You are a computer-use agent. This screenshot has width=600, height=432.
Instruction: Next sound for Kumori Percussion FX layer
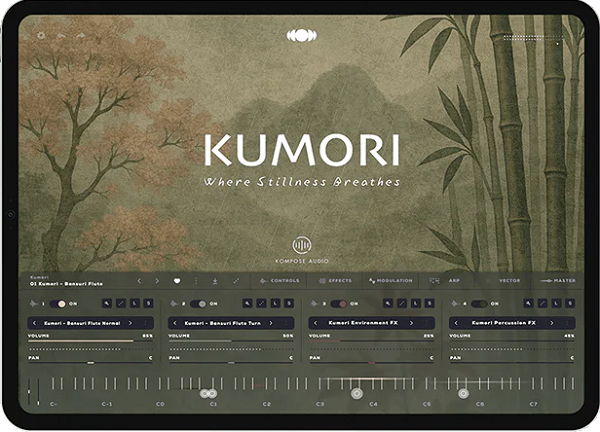pos(552,323)
